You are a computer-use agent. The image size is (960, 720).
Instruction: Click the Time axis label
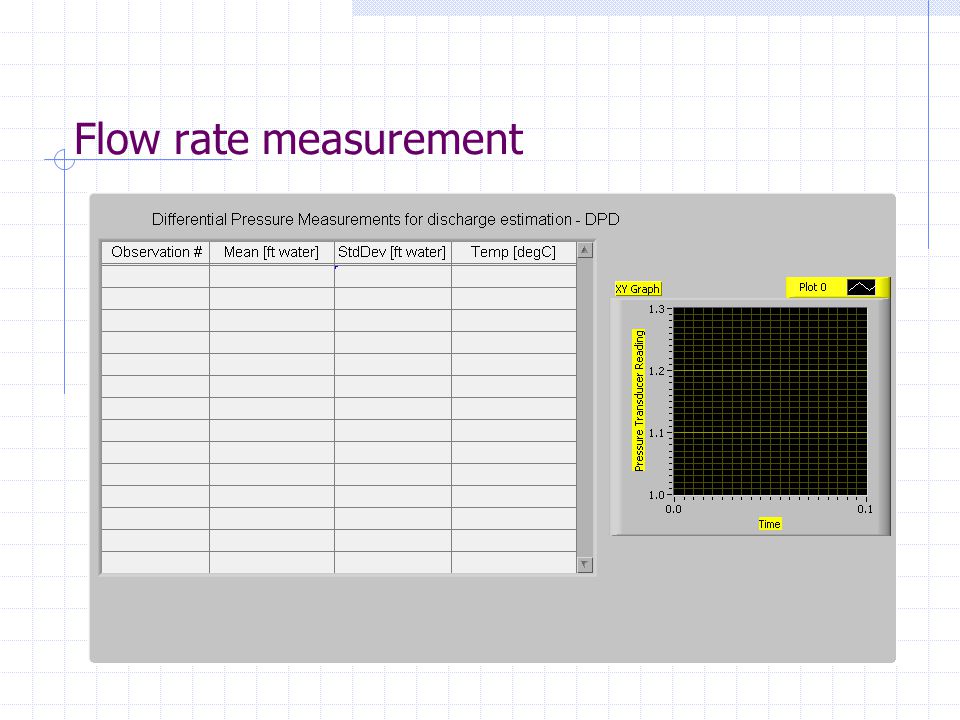[x=770, y=524]
